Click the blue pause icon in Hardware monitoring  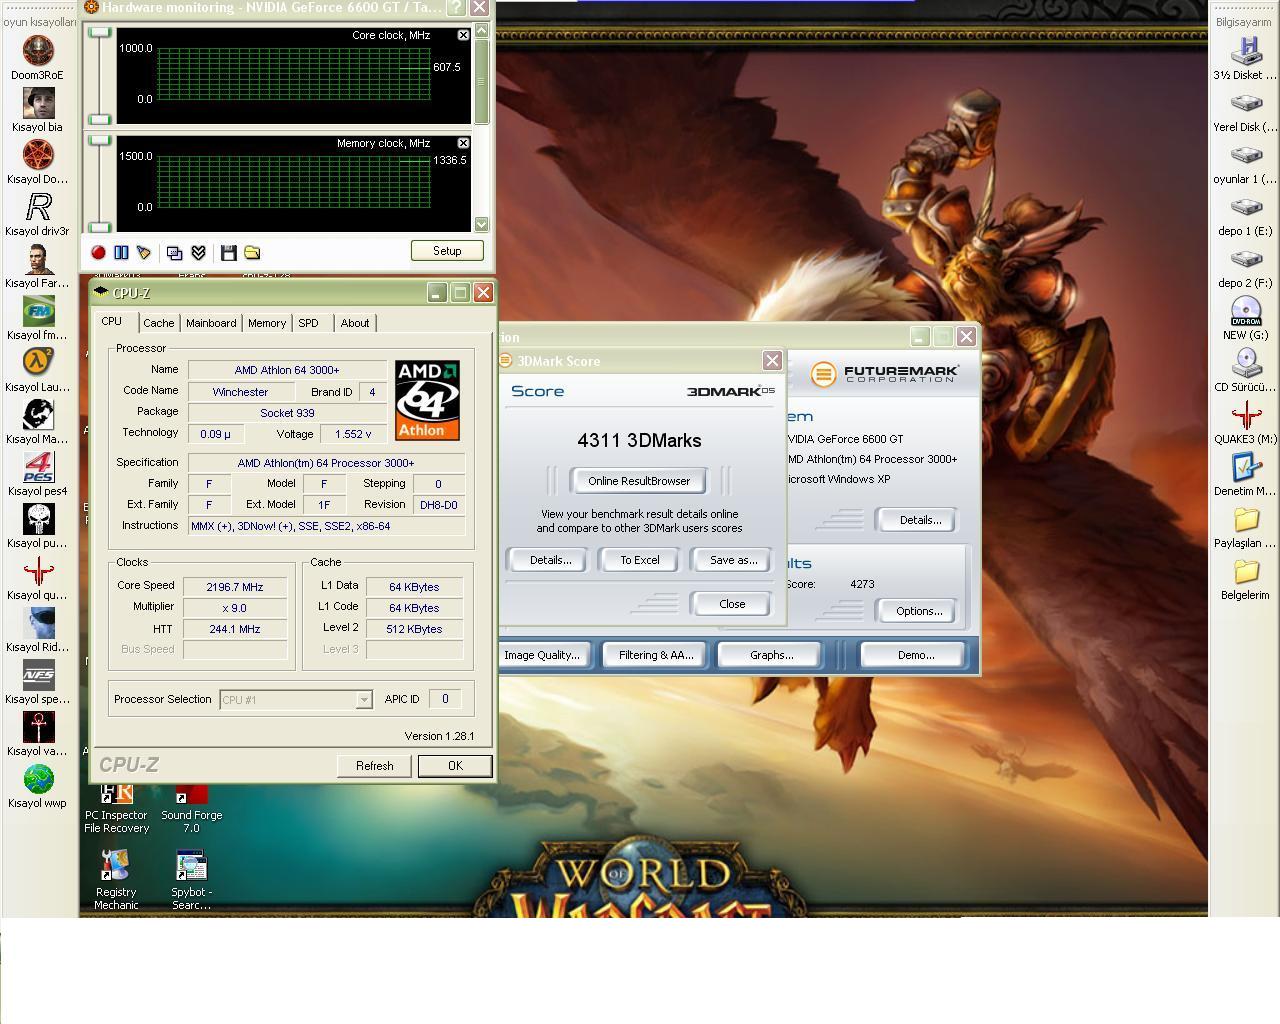click(121, 253)
